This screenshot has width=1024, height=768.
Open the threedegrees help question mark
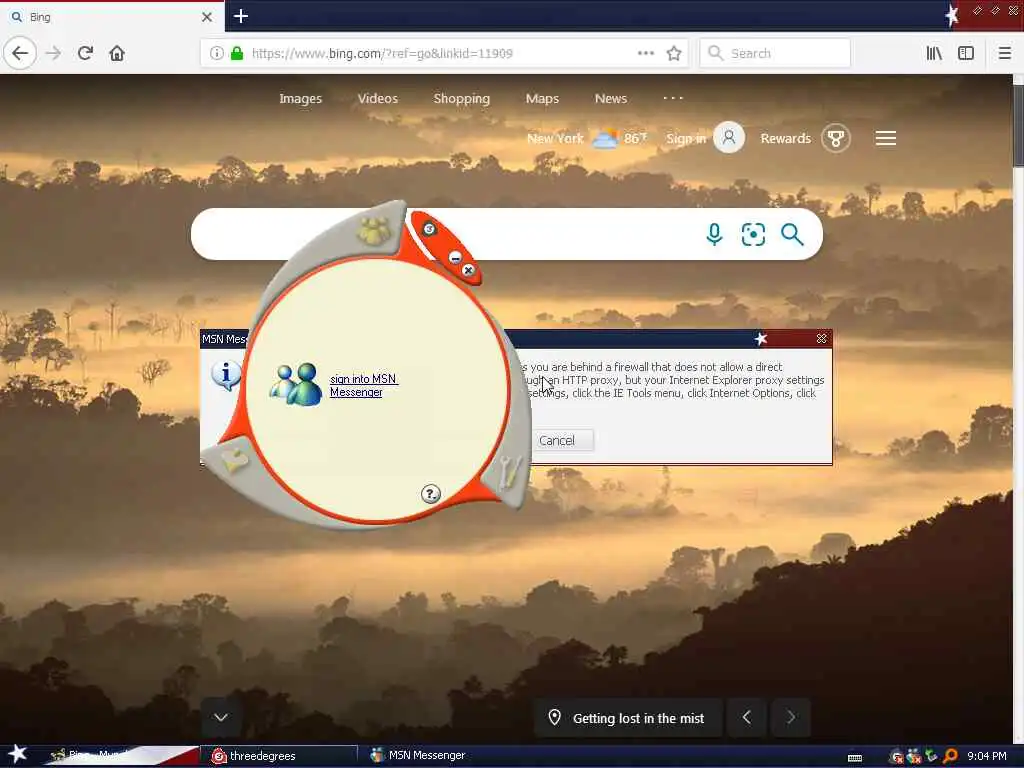430,494
